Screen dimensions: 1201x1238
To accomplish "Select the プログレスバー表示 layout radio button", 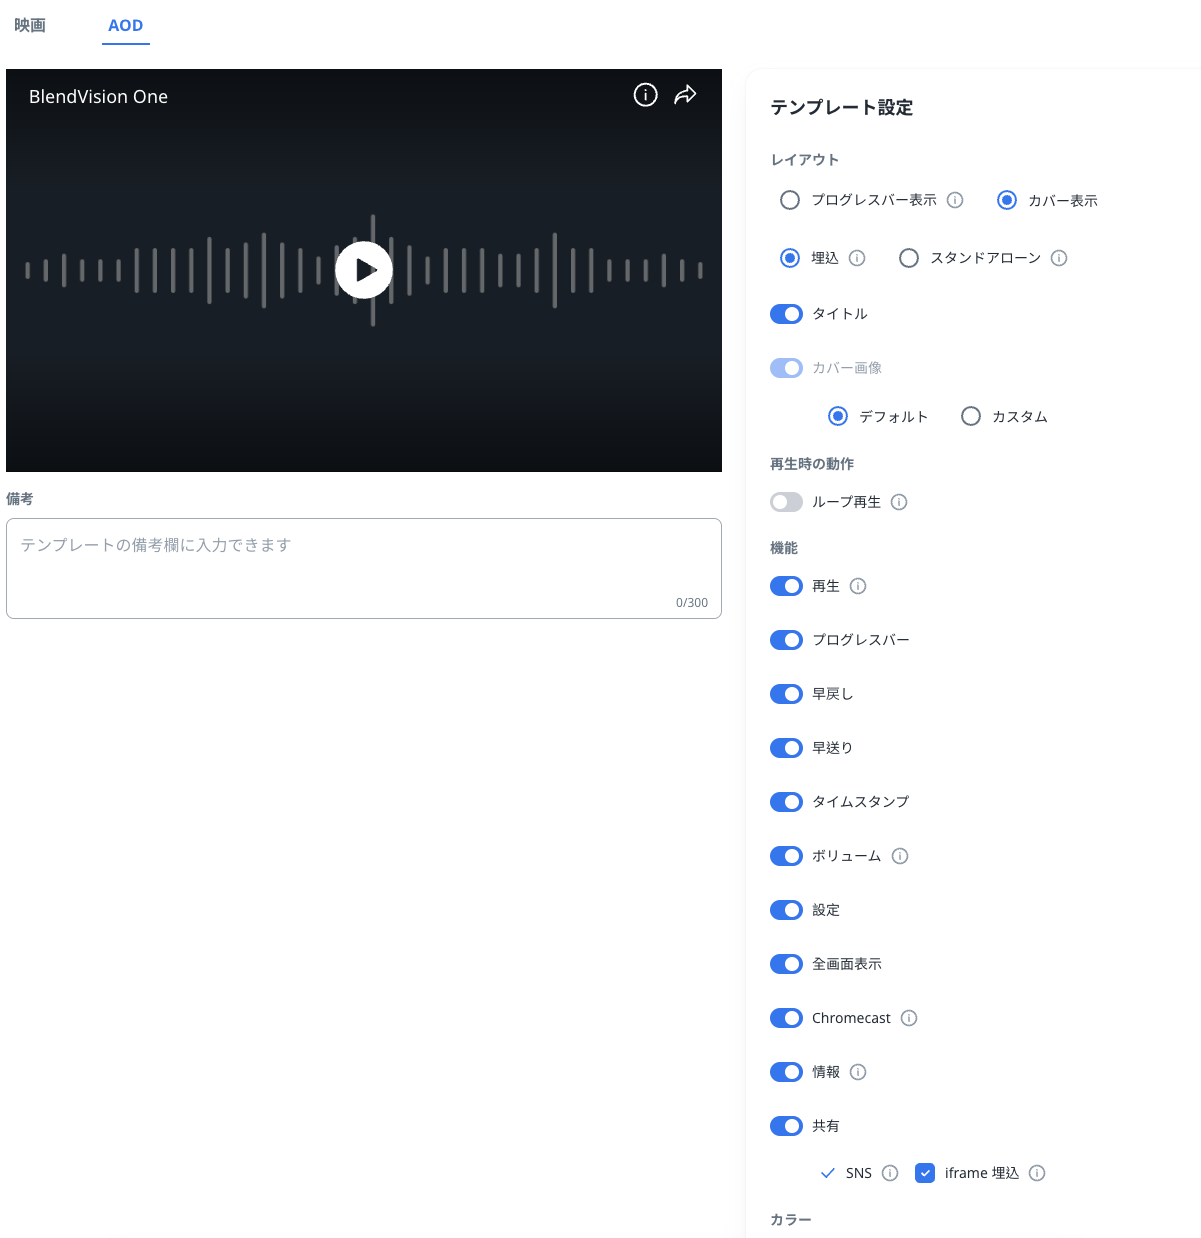I will coord(790,200).
